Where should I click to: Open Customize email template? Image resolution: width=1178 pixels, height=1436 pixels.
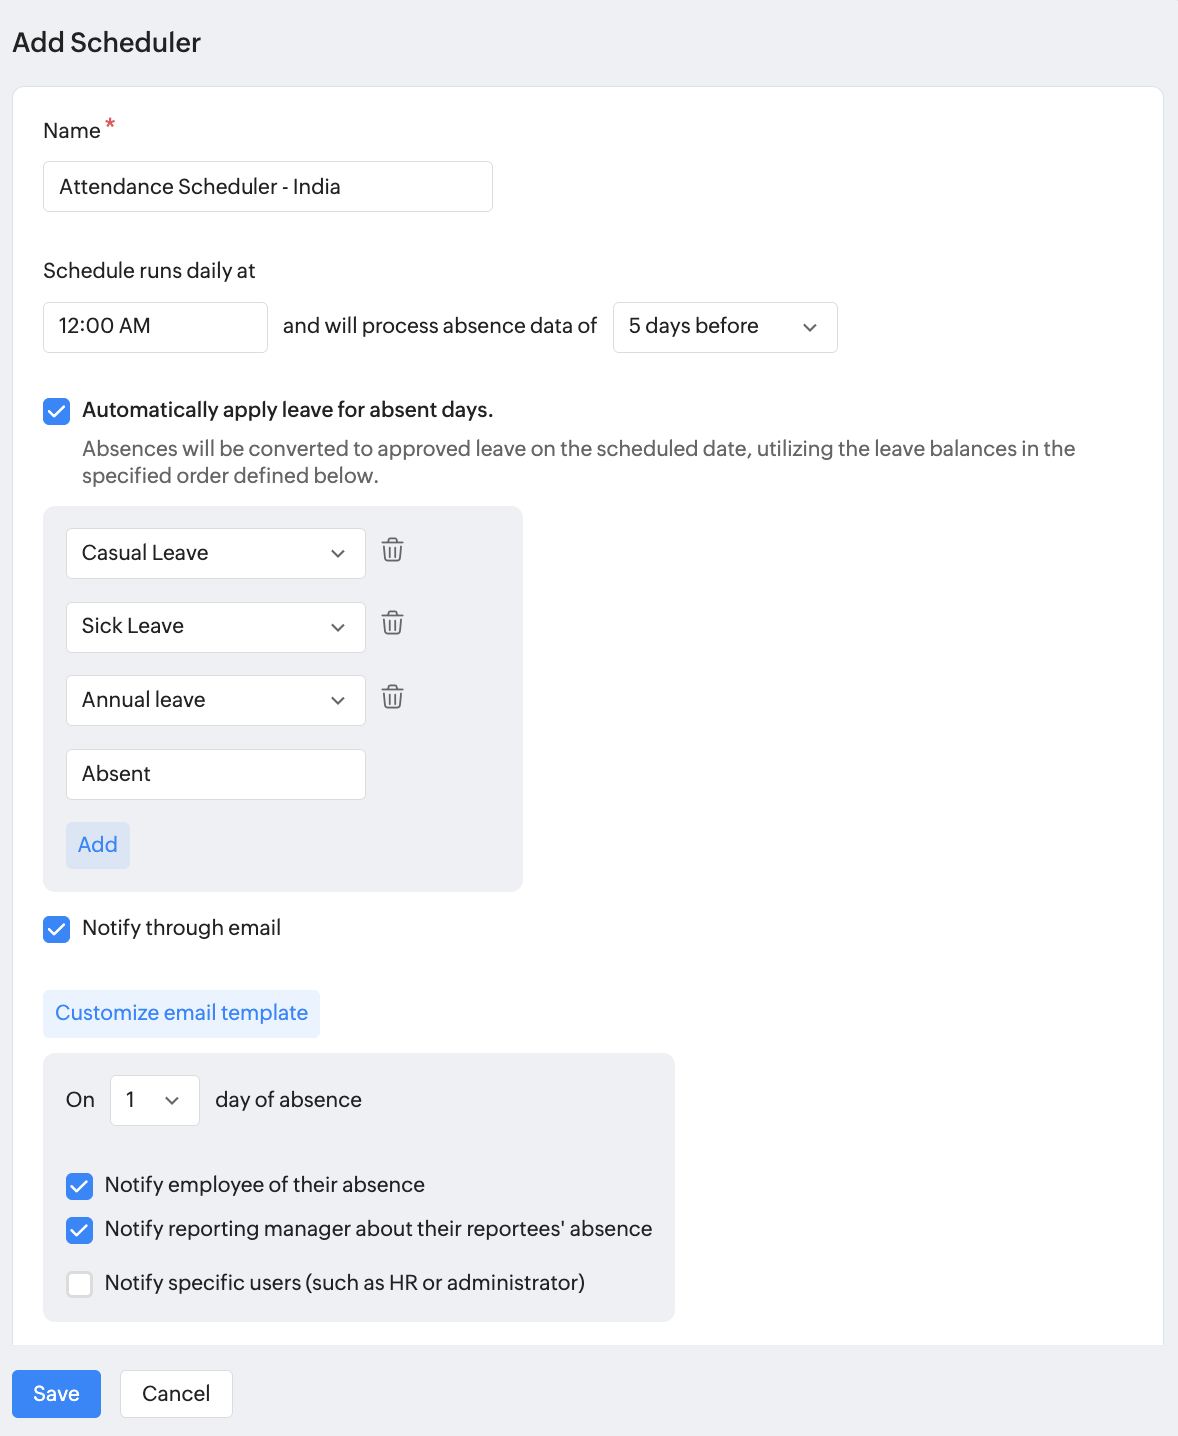(181, 1013)
